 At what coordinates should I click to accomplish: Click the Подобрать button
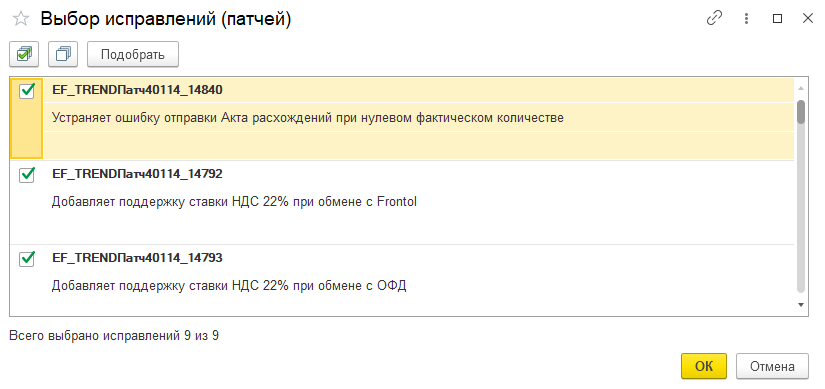point(133,54)
